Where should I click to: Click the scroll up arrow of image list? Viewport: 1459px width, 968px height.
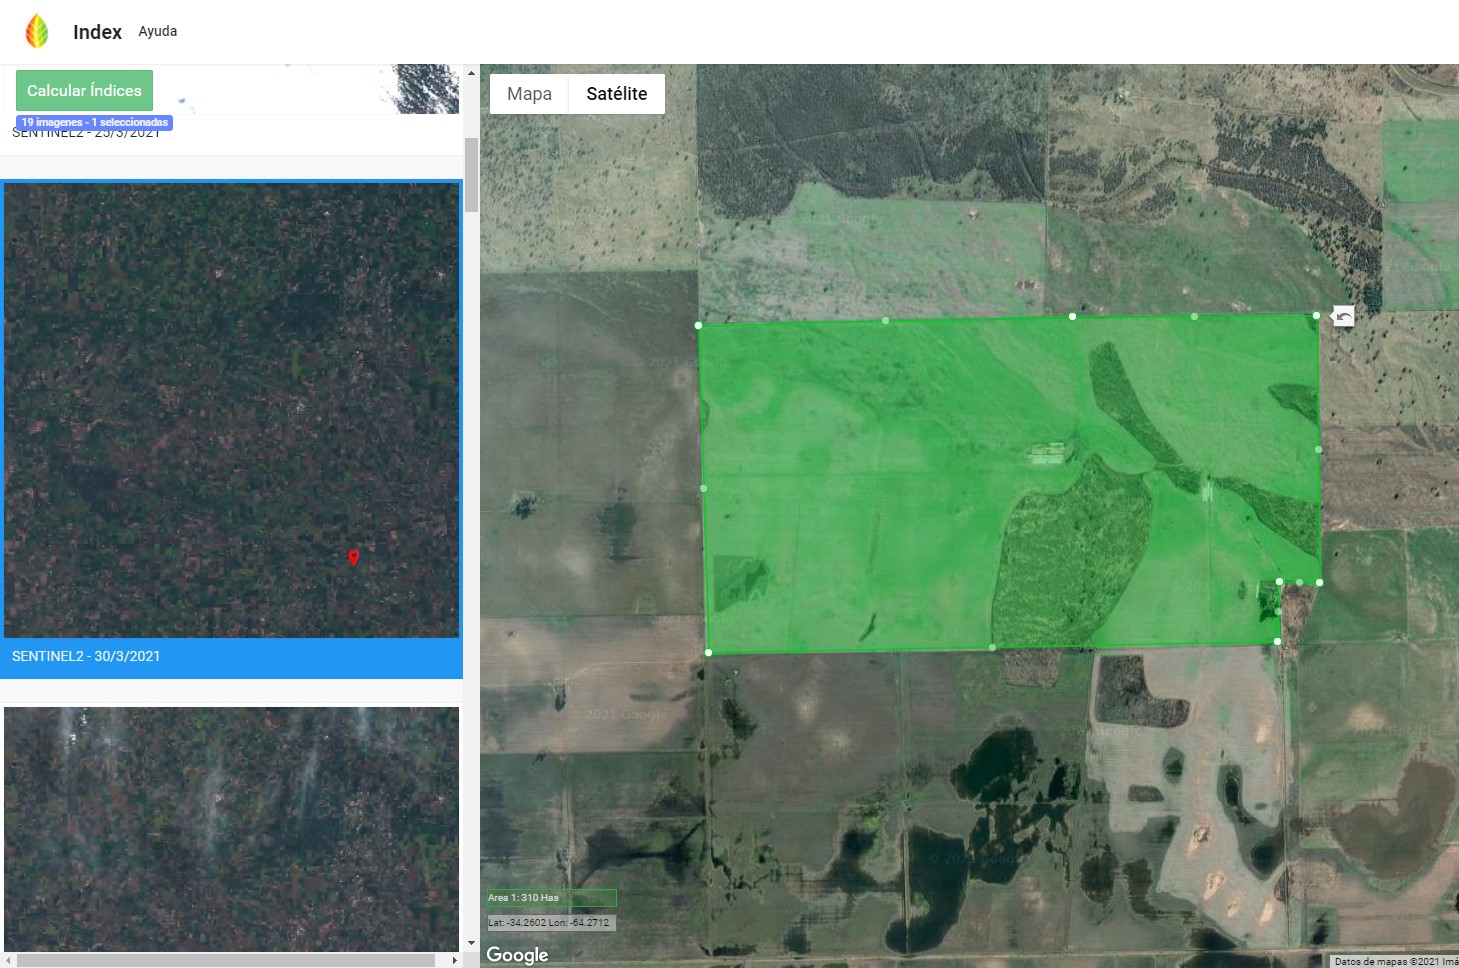tap(471, 74)
